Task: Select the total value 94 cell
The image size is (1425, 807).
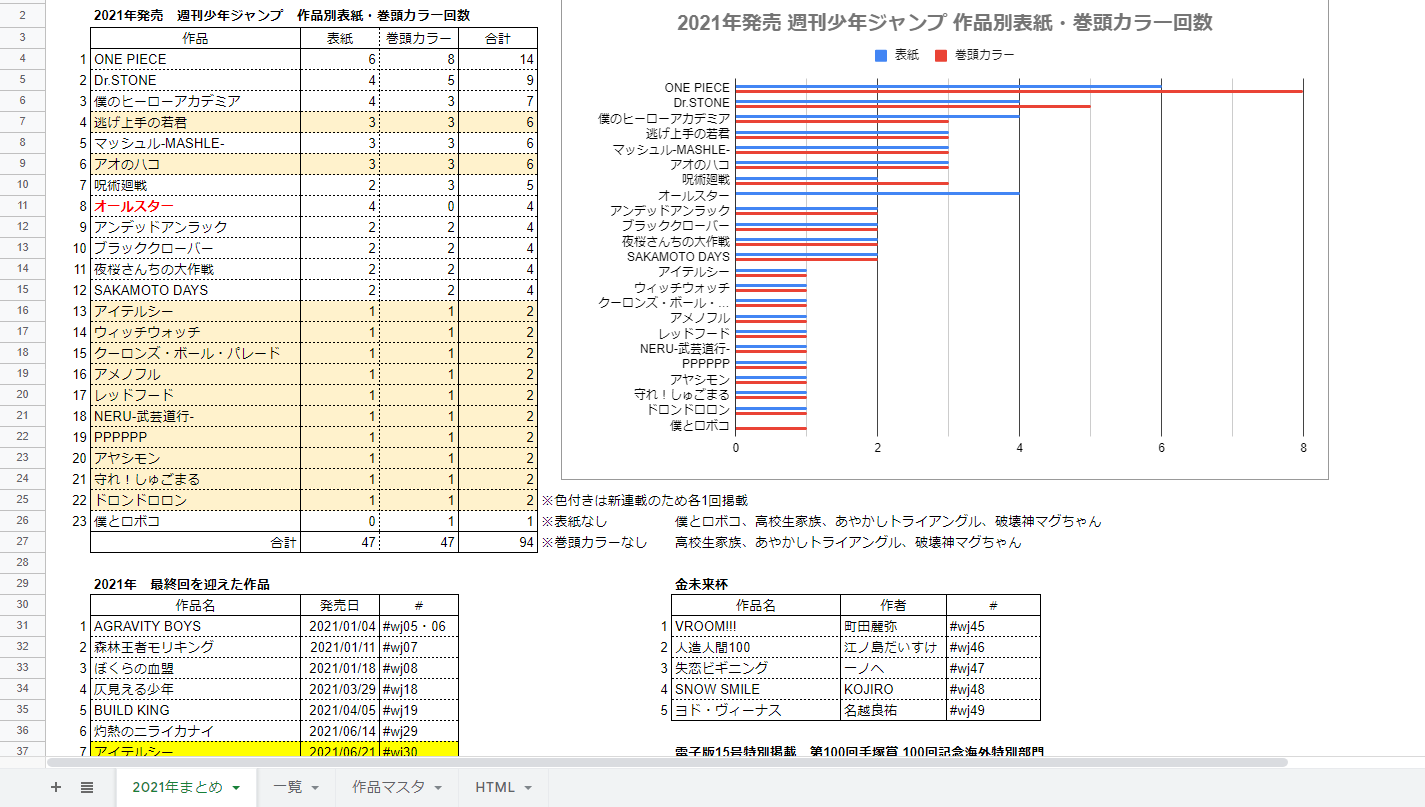Action: coord(498,542)
